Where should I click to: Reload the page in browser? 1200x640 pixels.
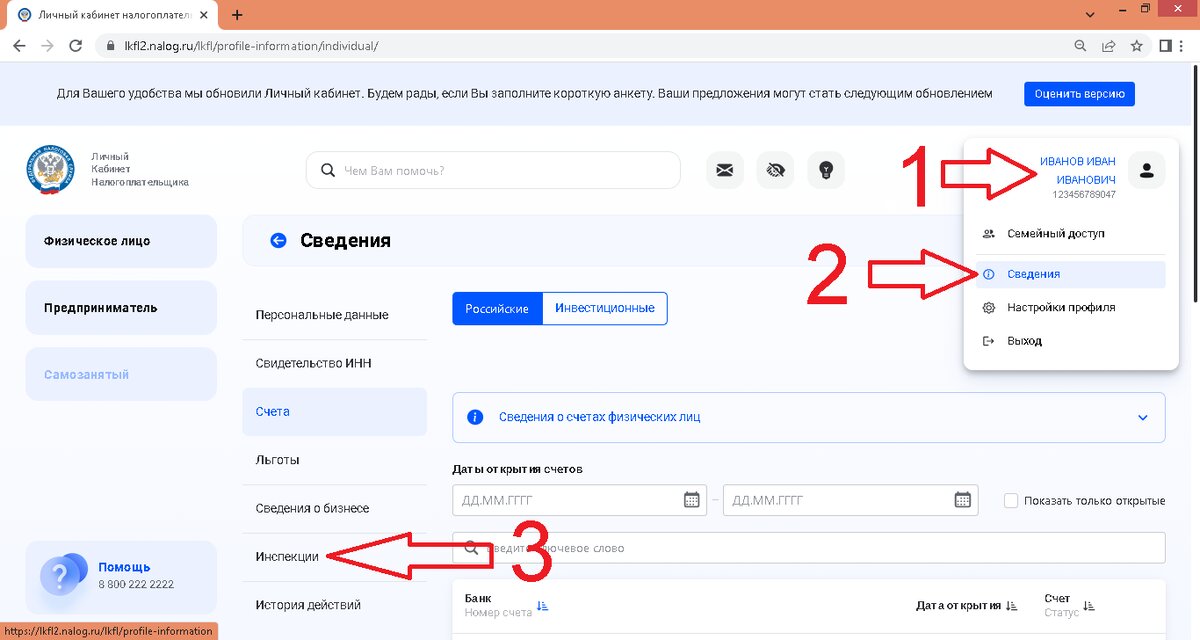click(x=75, y=46)
